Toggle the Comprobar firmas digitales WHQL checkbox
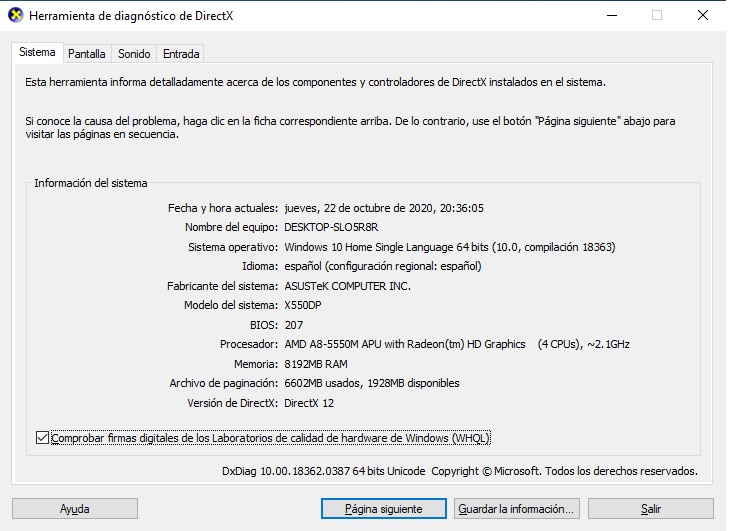This screenshot has height=531, width=729. click(42, 438)
